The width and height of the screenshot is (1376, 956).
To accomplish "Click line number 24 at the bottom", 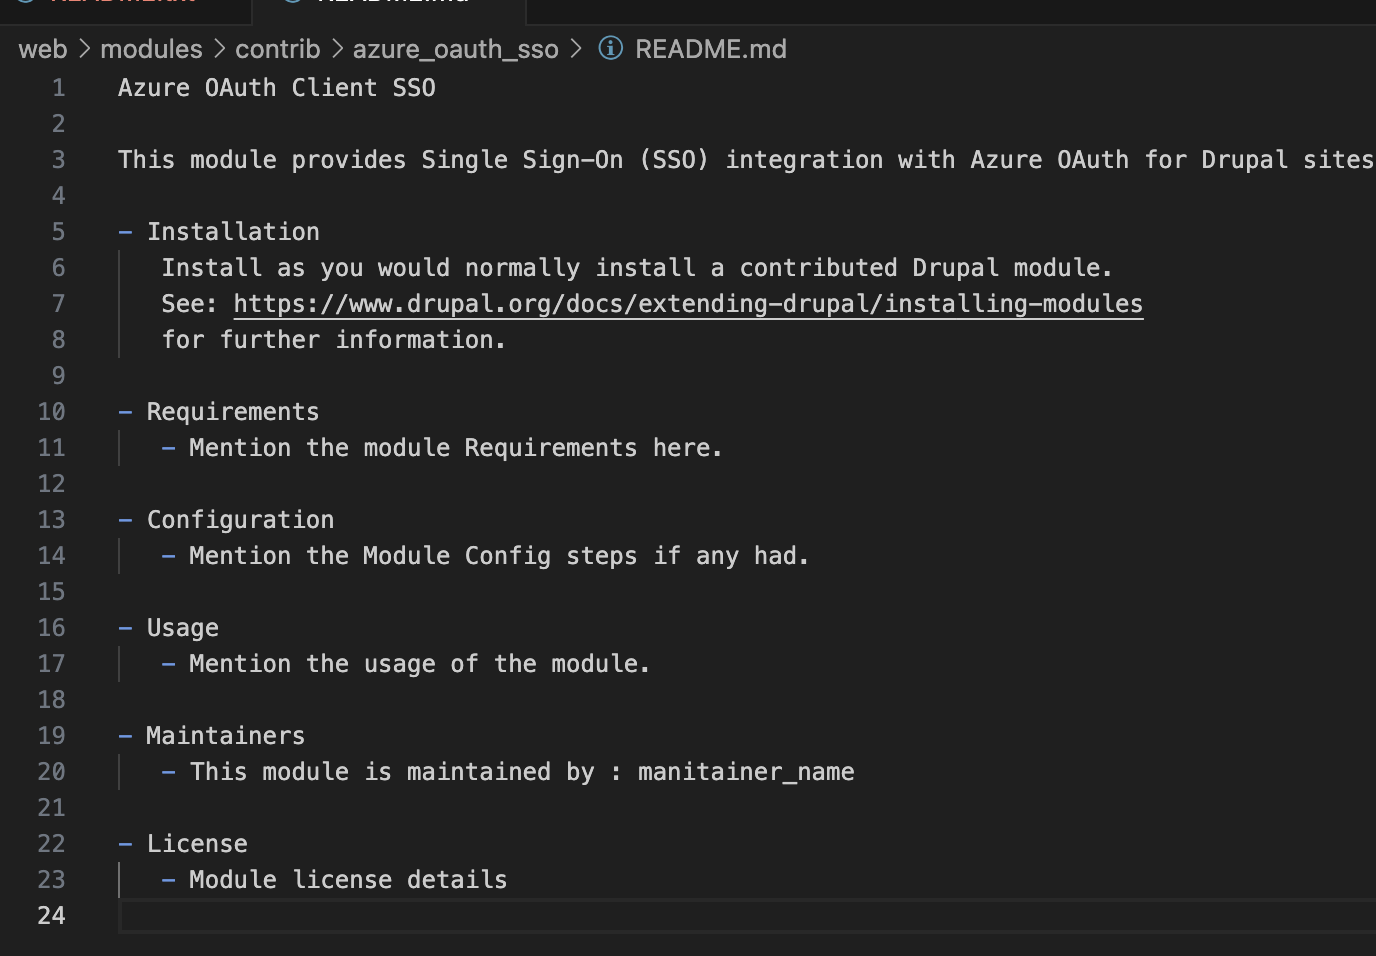I will 51,915.
